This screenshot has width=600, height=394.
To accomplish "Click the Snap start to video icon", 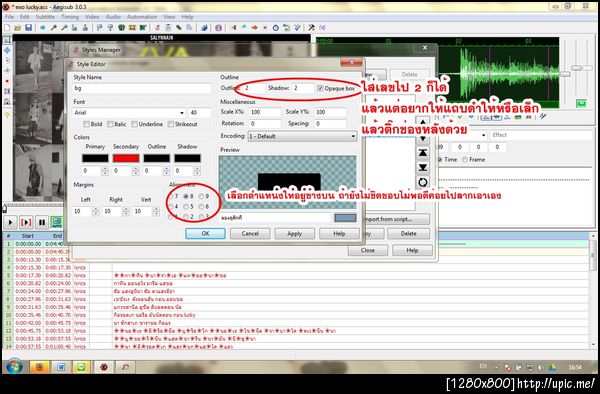I will (99, 28).
